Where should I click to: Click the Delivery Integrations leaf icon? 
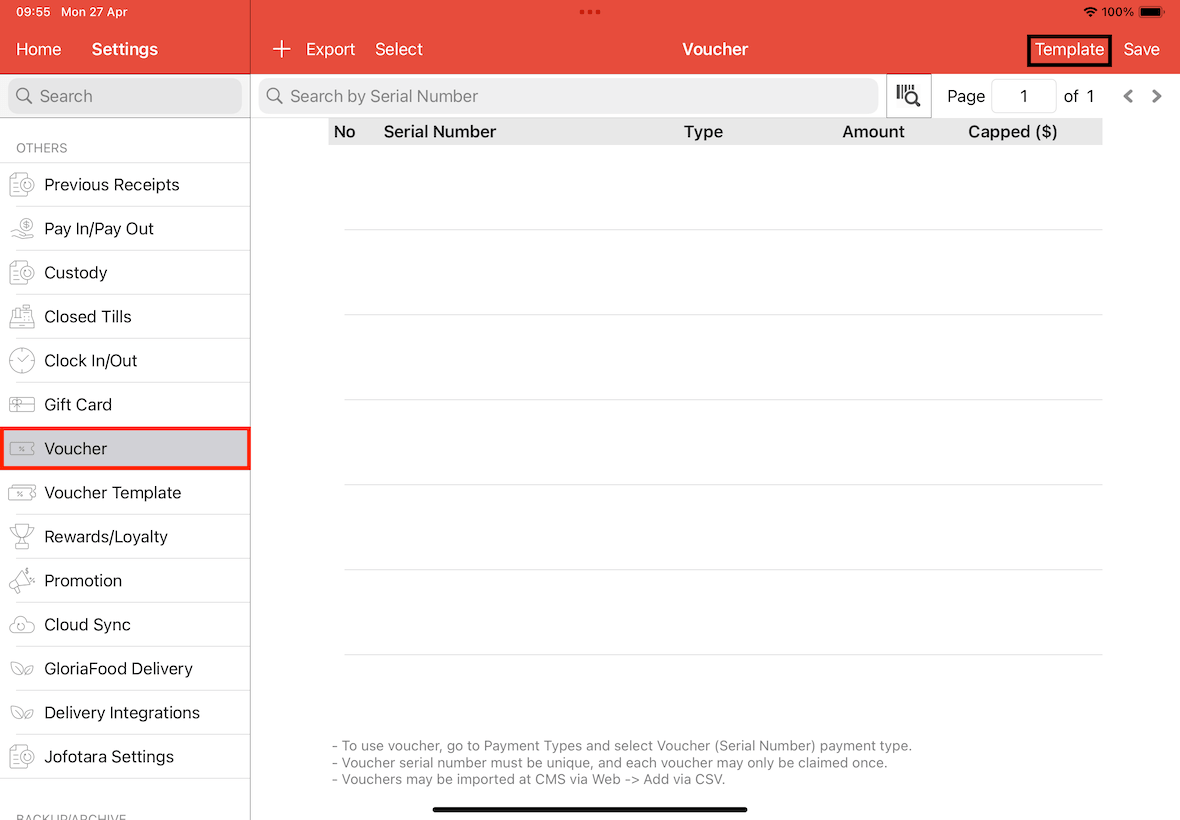(x=22, y=712)
